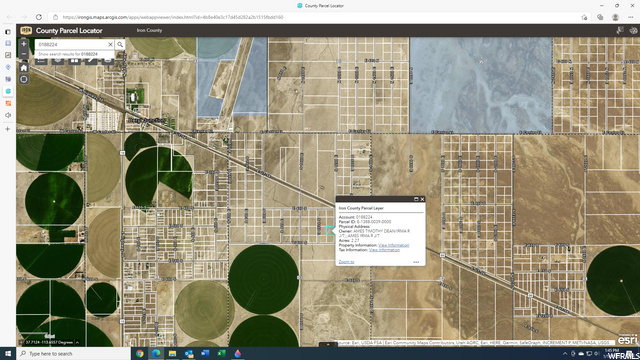Screen dimensions: 640x360
Task: Click the esri logo
Action: pos(627,339)
